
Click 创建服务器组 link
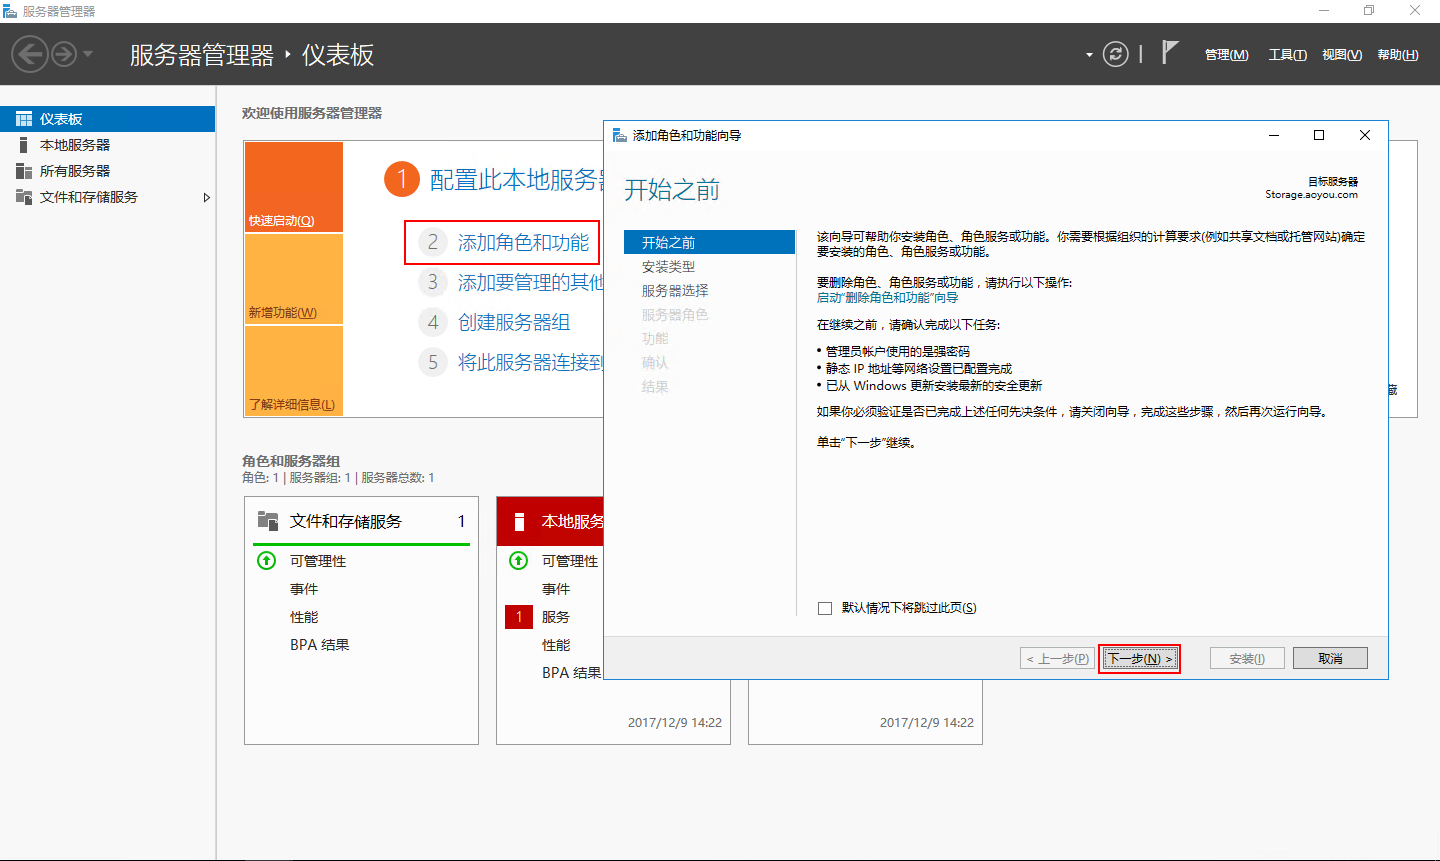coord(514,323)
